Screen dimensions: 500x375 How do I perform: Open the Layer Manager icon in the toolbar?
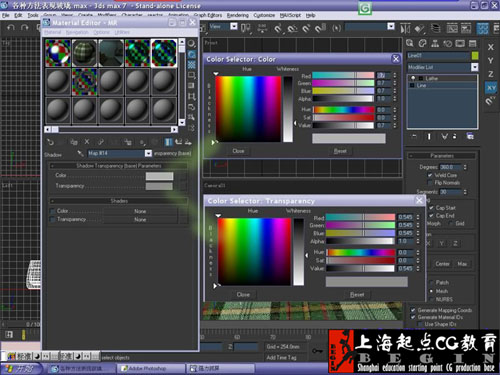click(435, 28)
